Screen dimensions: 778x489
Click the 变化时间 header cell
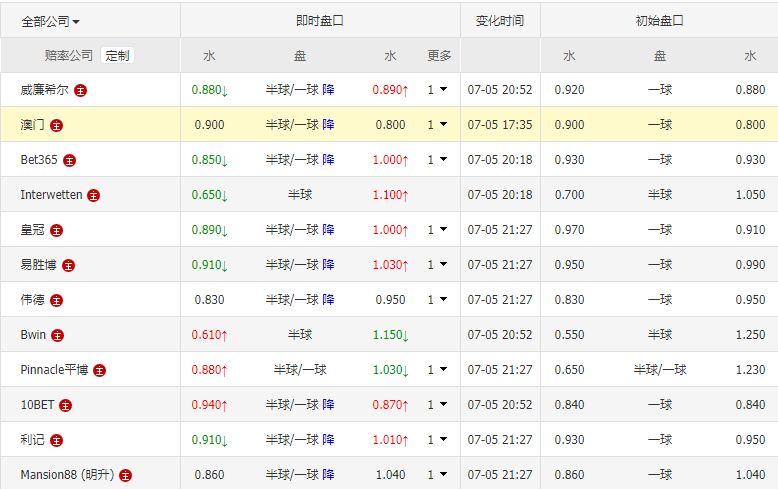pyautogui.click(x=499, y=21)
